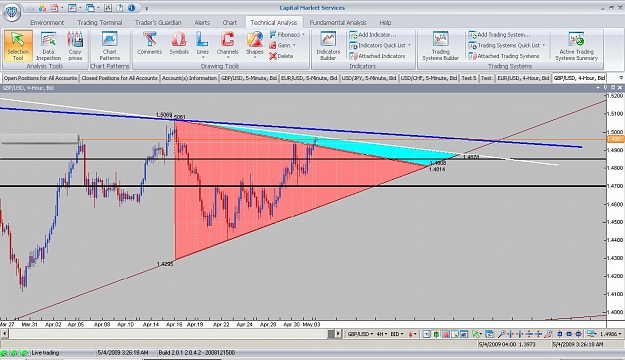Viewport: 625px width, 360px height.
Task: Open the Account(s) Information tab
Action: click(189, 78)
